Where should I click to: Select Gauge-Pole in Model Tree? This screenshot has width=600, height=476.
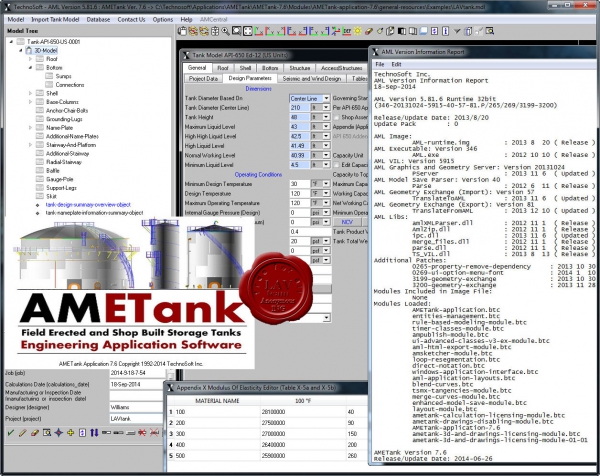[x=59, y=179]
